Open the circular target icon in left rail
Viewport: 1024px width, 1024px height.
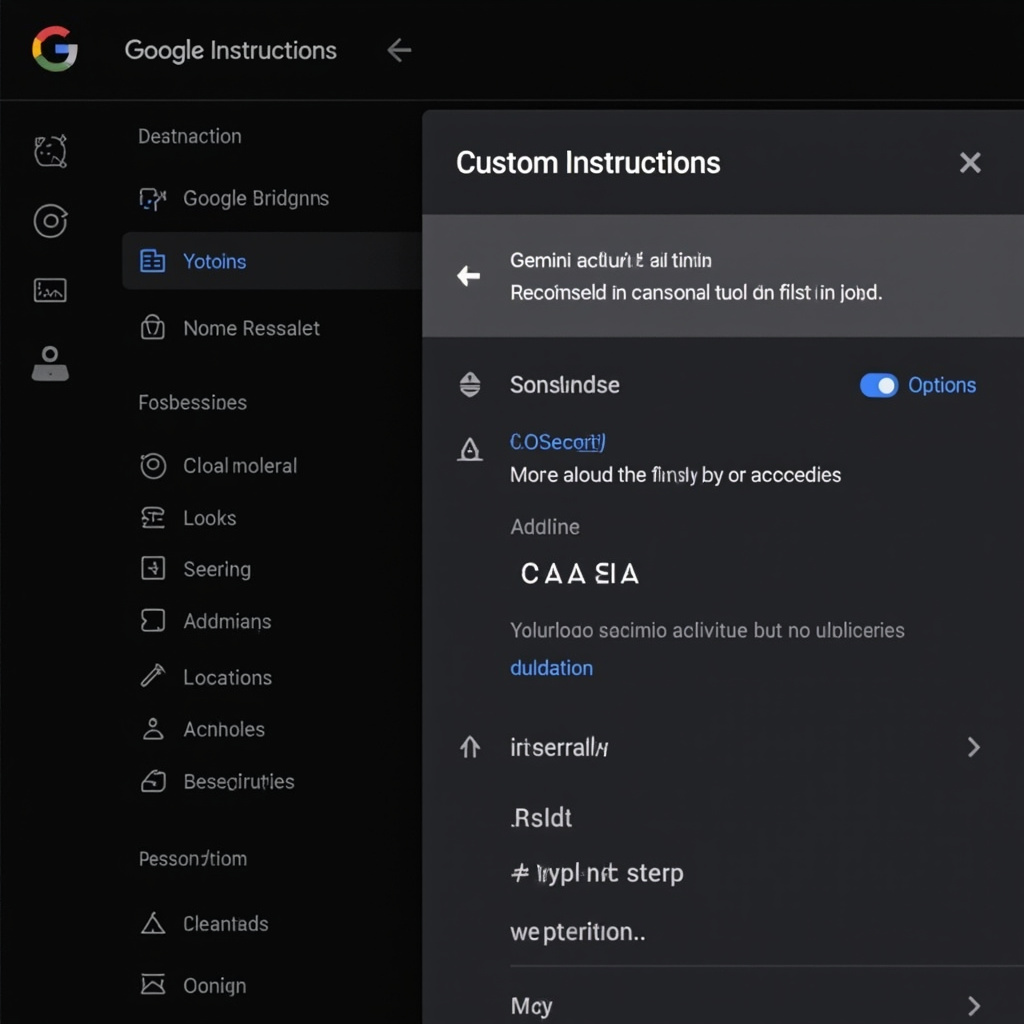coord(50,221)
